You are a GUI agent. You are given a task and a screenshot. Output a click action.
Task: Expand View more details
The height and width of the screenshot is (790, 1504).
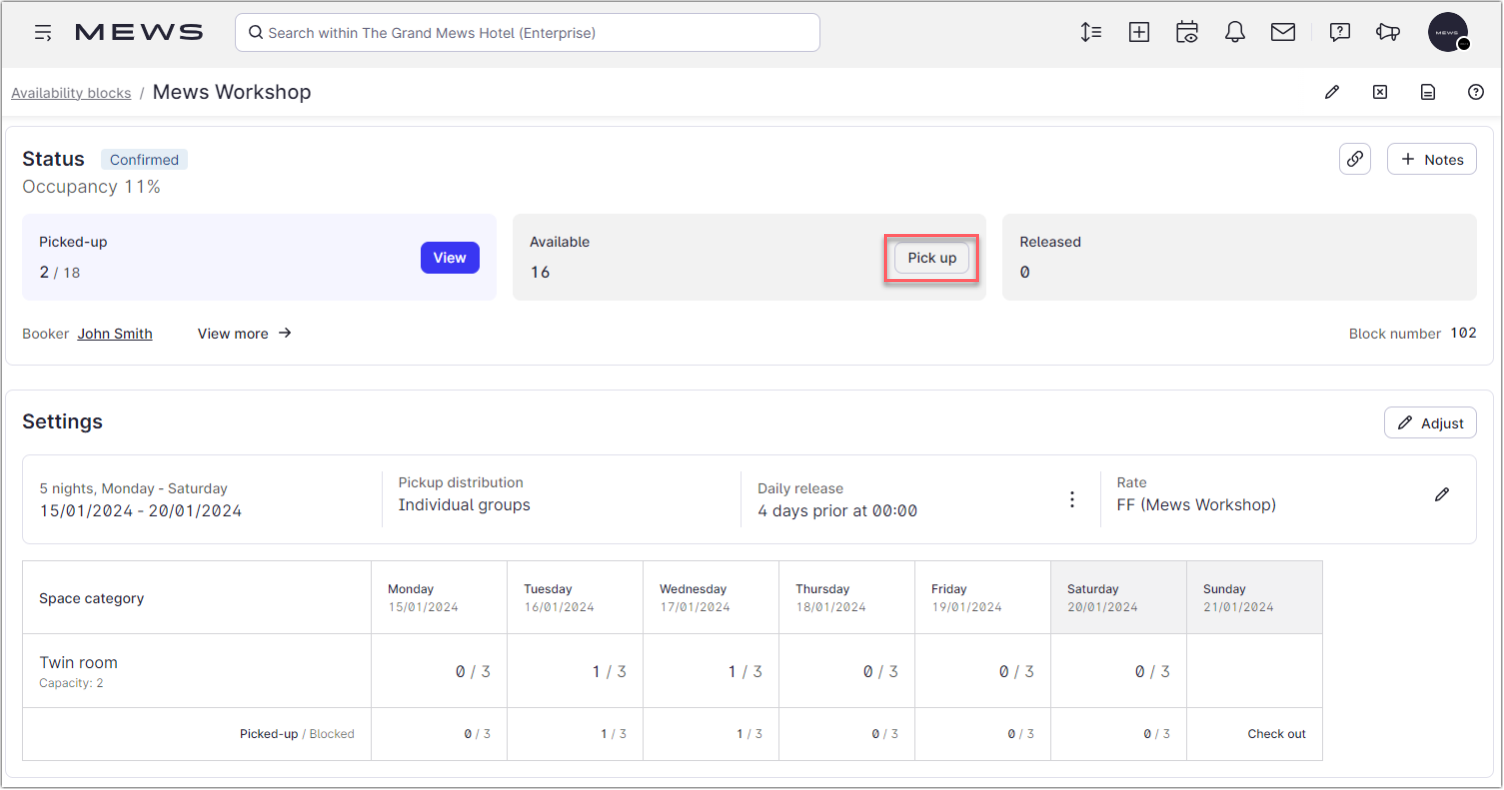(x=245, y=334)
